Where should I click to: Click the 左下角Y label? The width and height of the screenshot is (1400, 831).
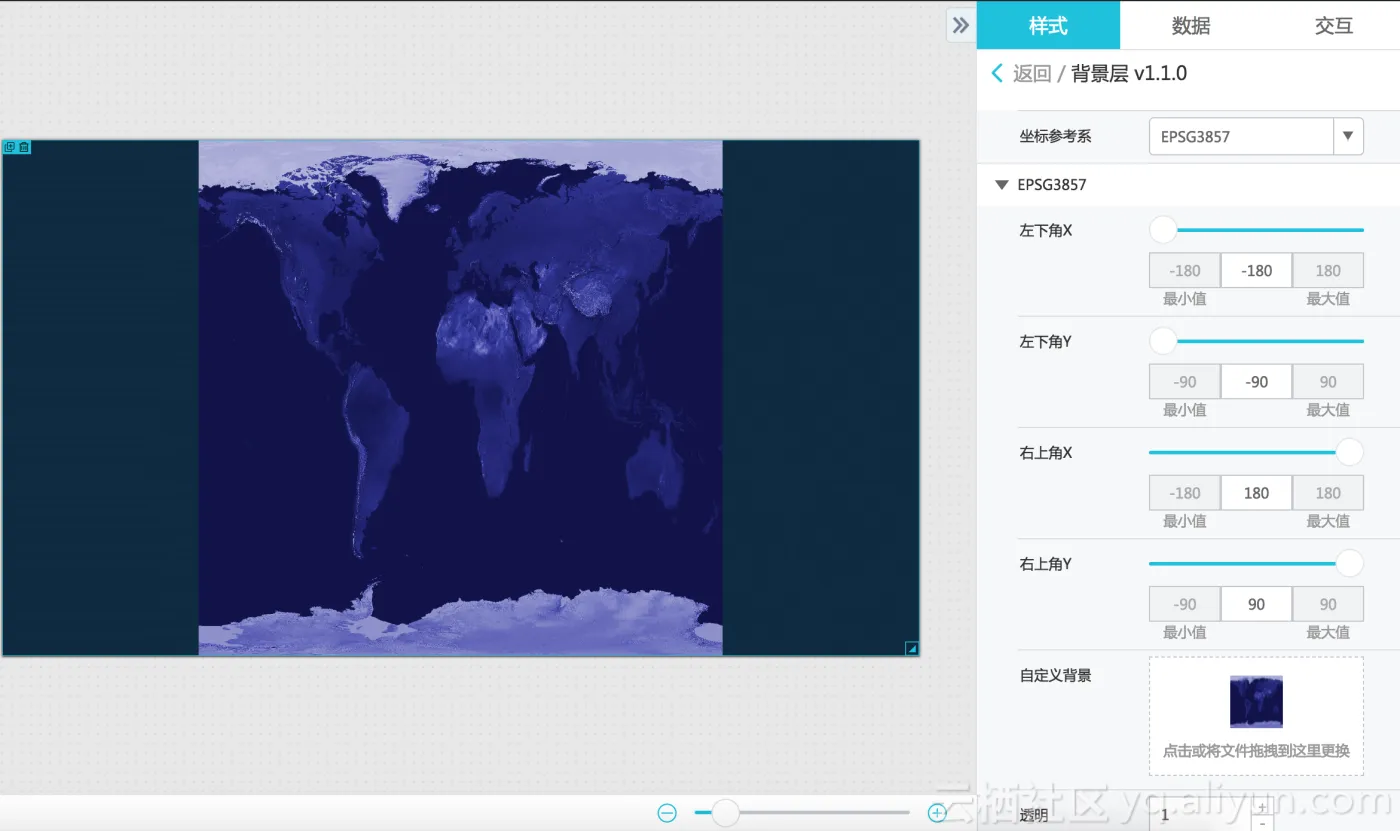1046,341
